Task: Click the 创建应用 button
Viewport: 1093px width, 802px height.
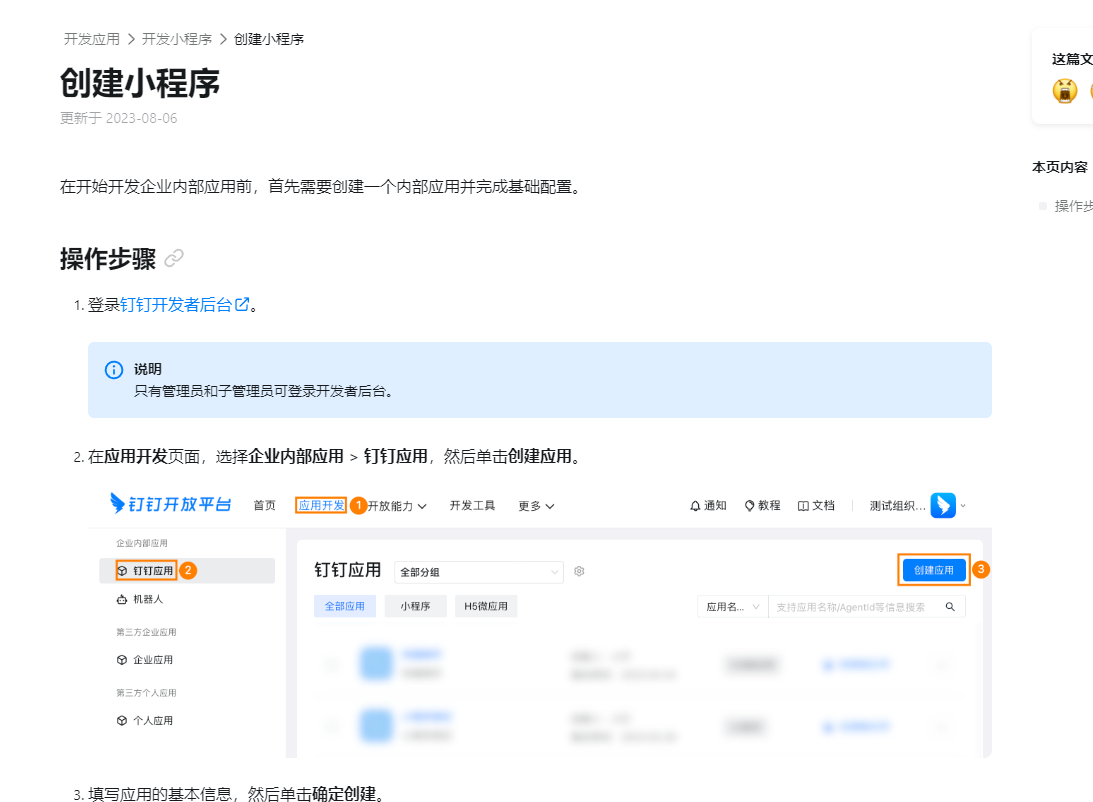Action: (934, 570)
